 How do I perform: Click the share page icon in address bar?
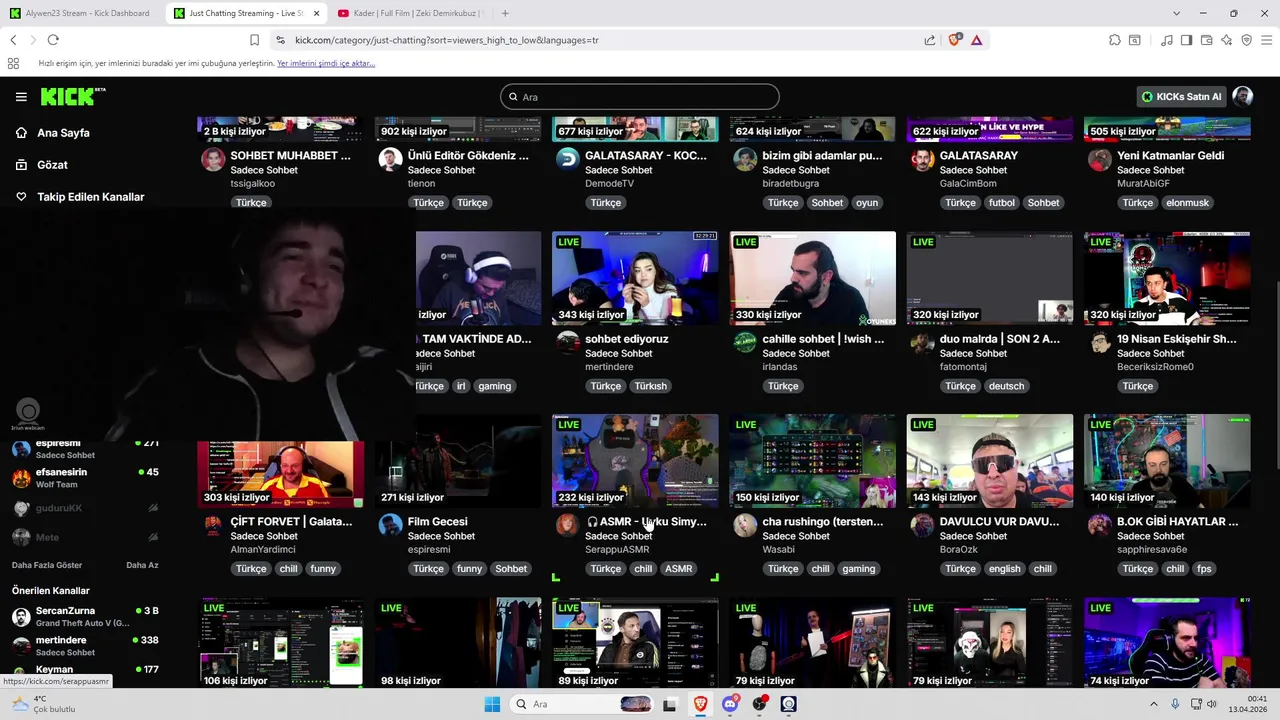930,40
